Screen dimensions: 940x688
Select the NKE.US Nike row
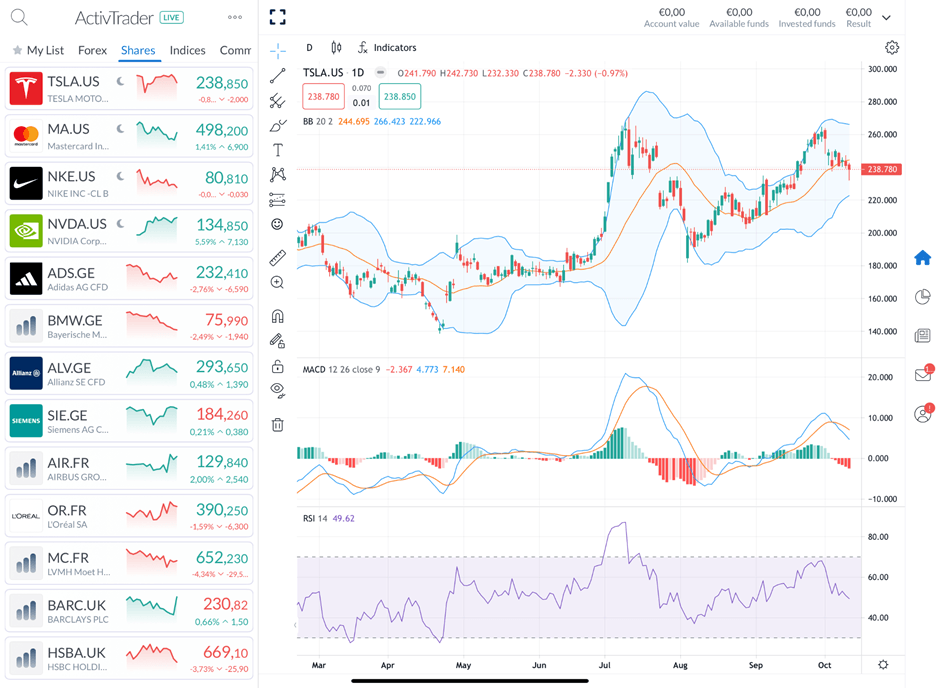[129, 183]
